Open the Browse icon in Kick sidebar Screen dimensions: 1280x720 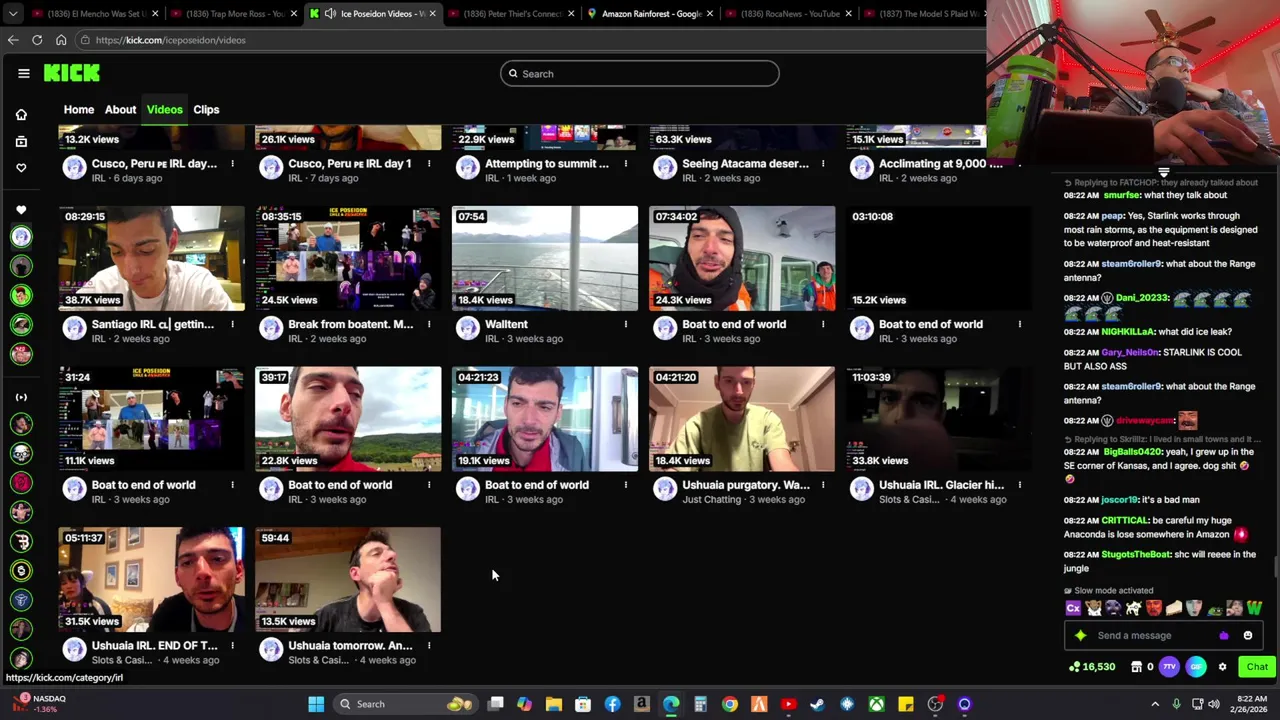(21, 141)
